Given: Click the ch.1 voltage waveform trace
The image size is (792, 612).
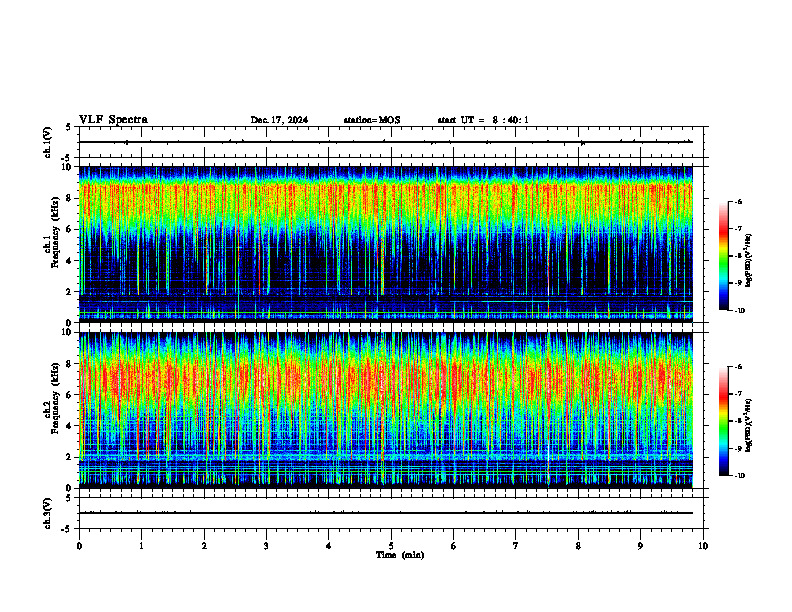Looking at the screenshot, I should [385, 142].
